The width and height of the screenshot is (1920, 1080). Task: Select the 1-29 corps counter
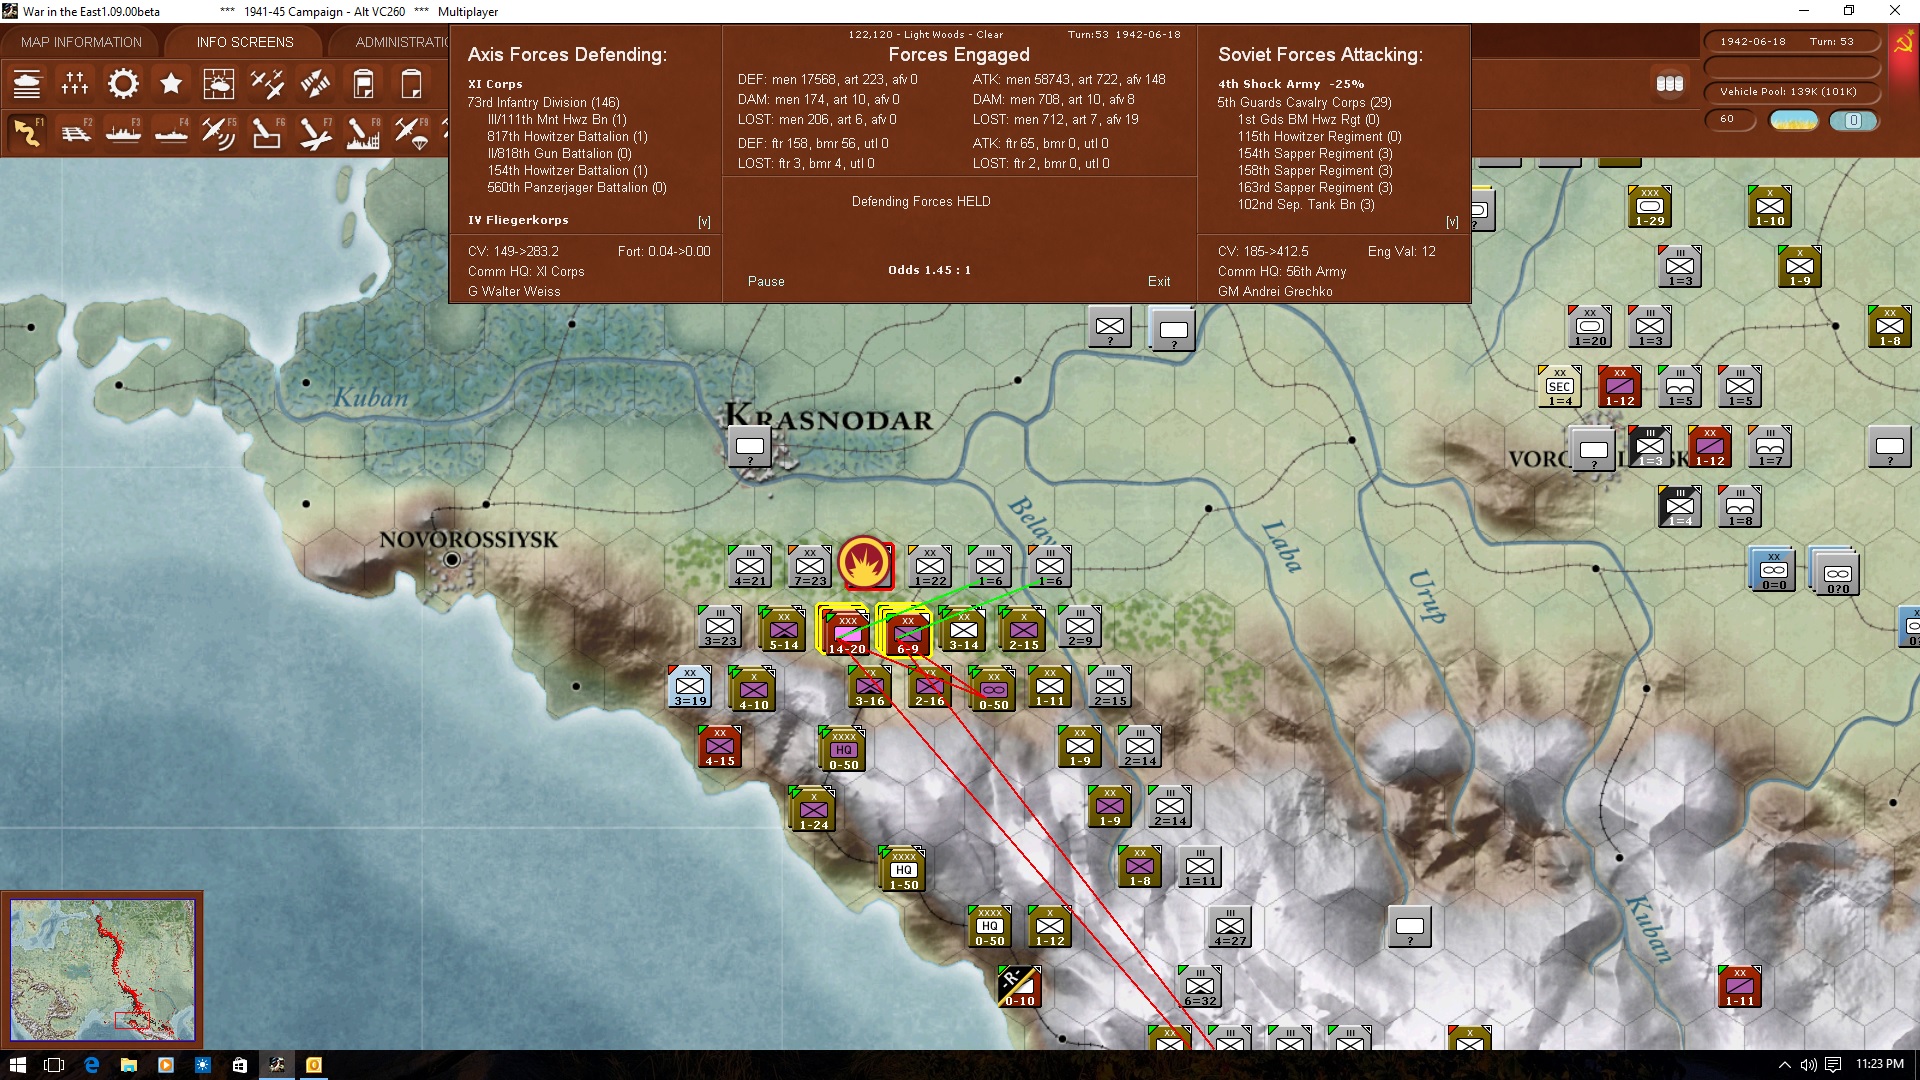[1649, 206]
